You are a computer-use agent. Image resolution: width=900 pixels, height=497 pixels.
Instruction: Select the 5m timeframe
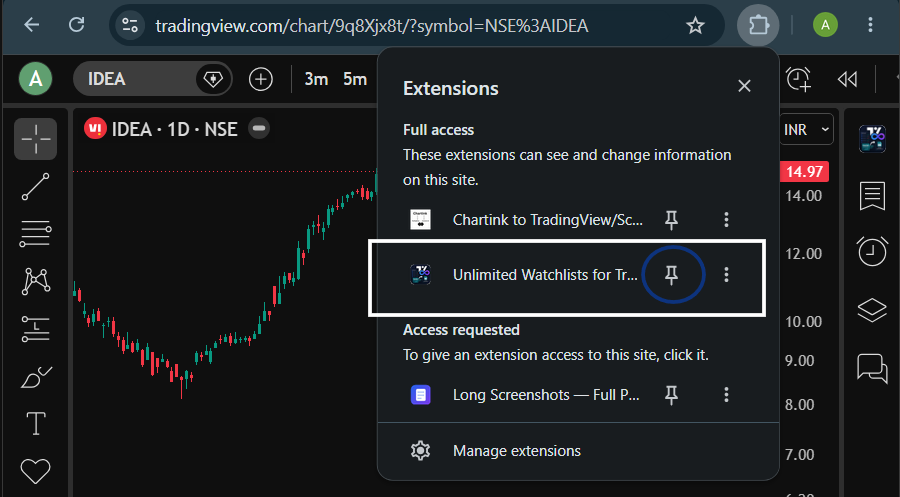(355, 79)
